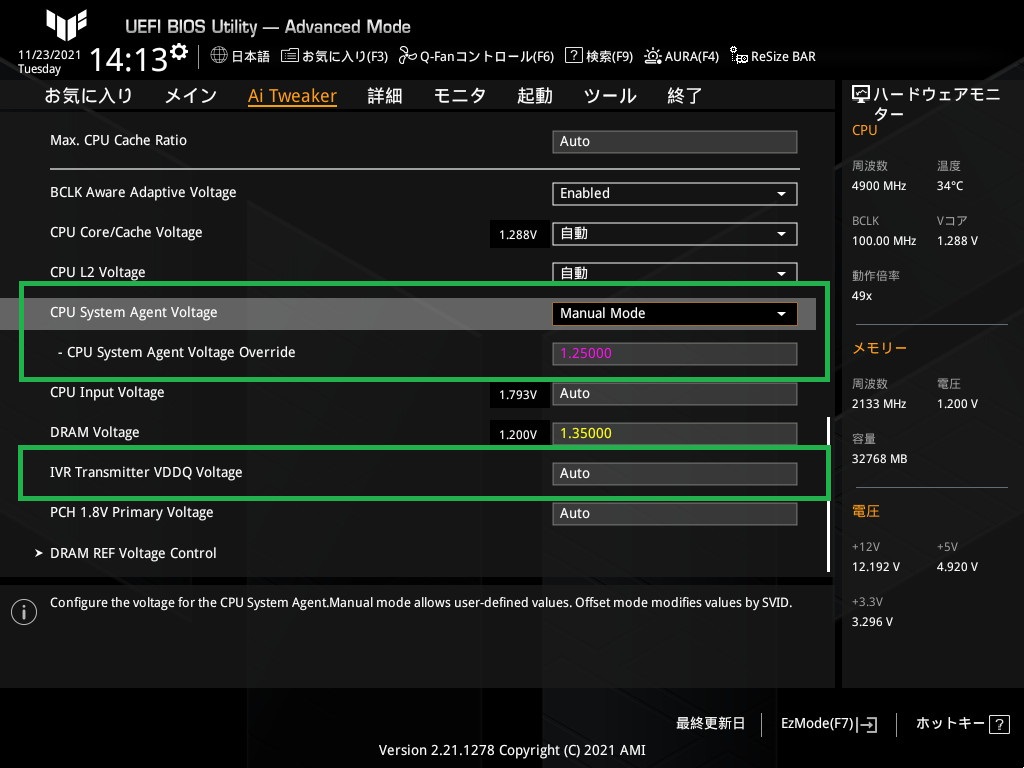Select IVR Transmitter VDDQ Voltage label

tap(146, 472)
